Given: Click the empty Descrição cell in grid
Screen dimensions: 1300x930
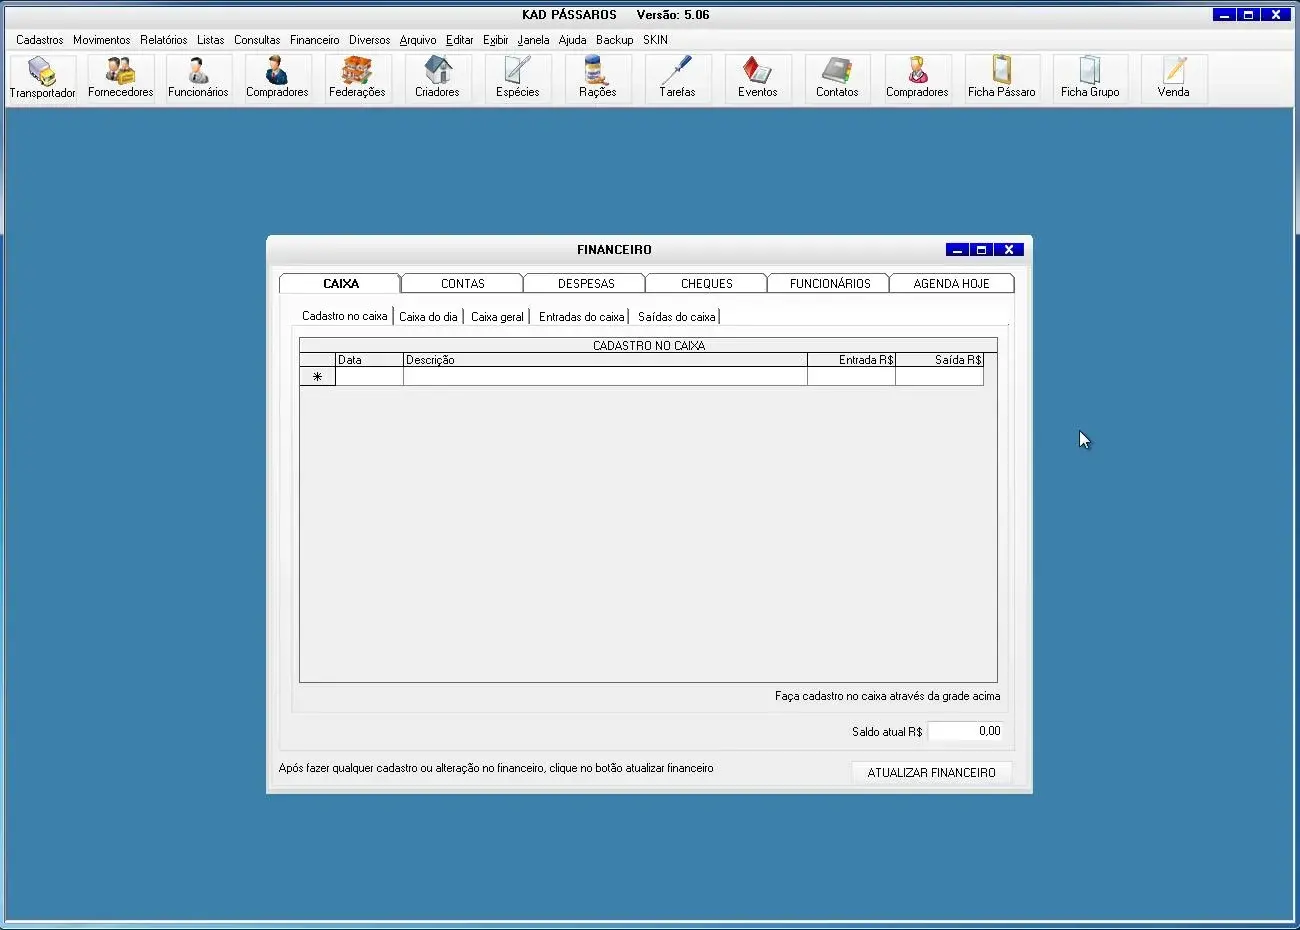Looking at the screenshot, I should (x=604, y=377).
